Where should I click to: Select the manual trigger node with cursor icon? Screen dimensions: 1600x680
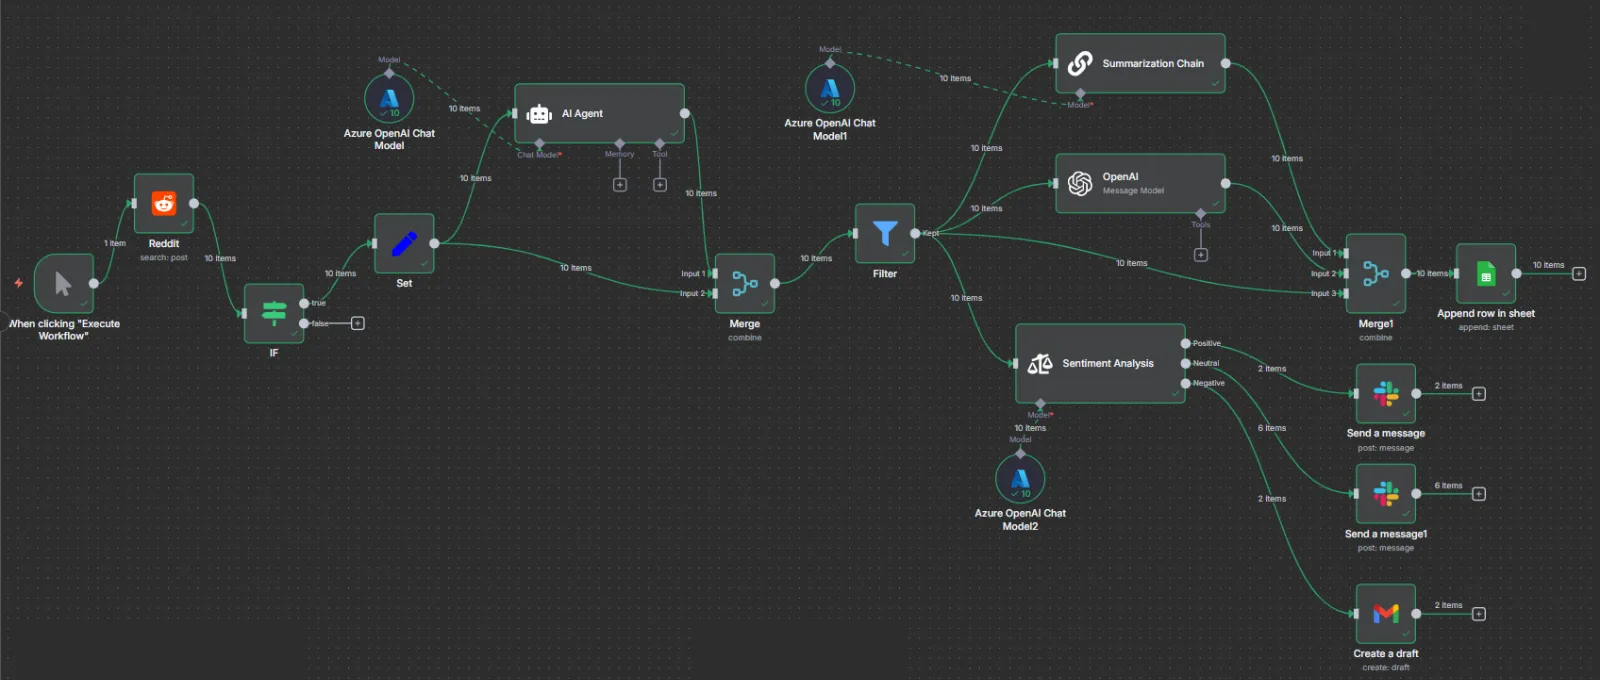pos(64,283)
